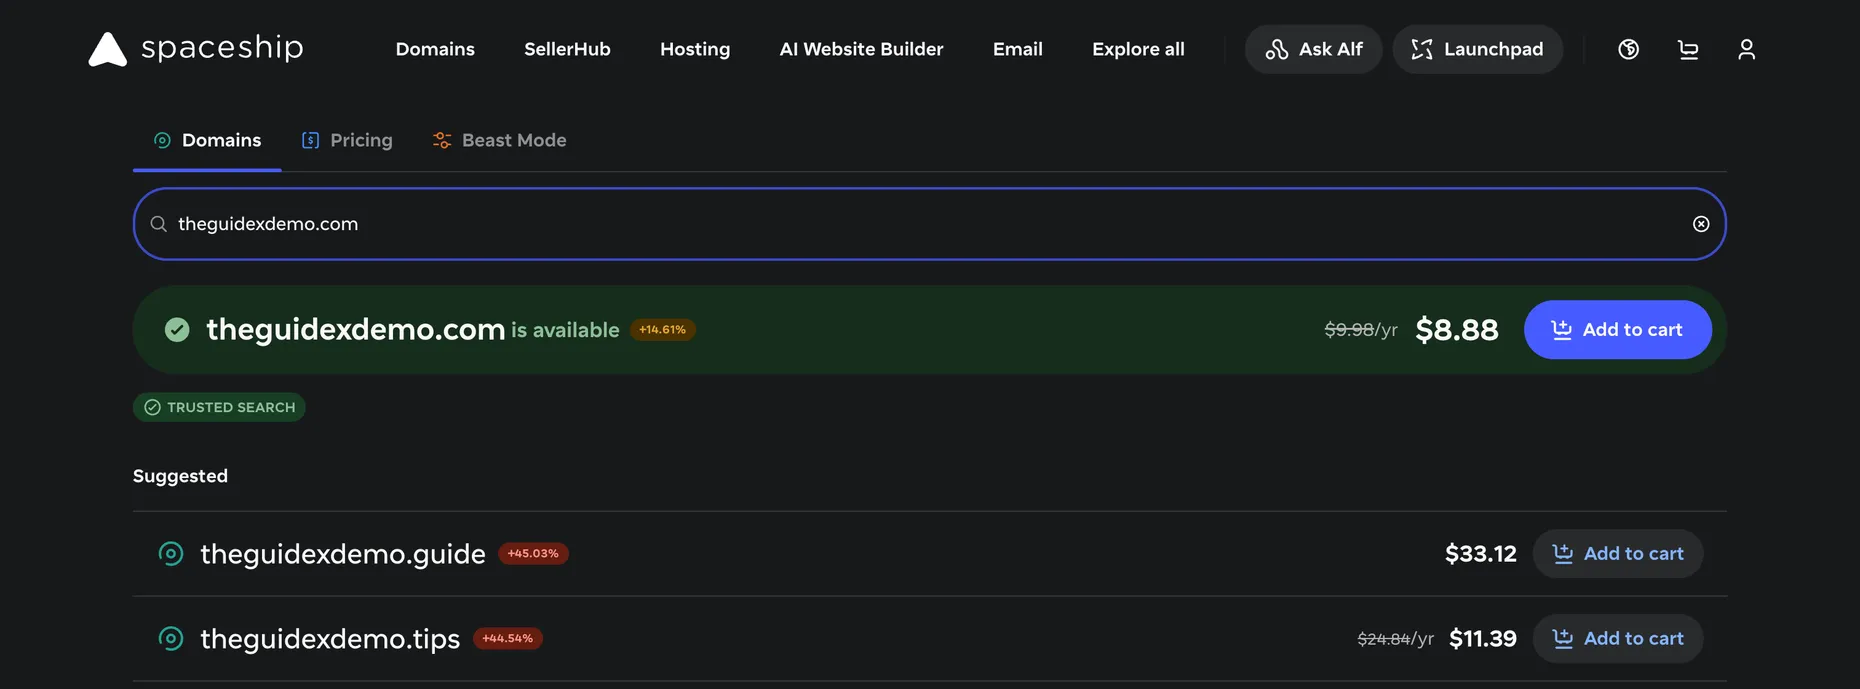Click the $11.39 price

point(1482,638)
